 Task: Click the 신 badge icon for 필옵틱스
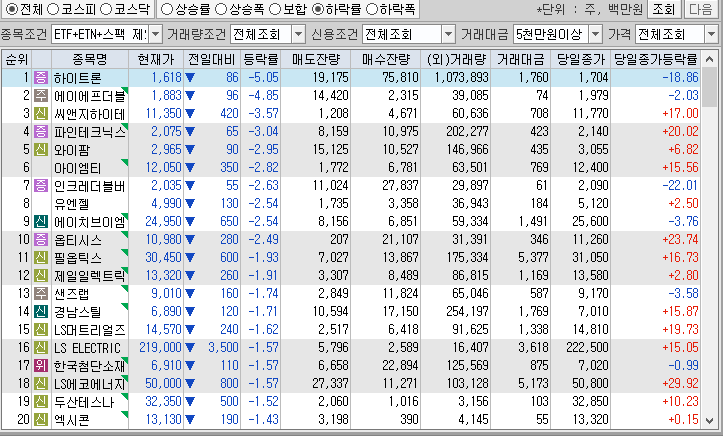pos(41,257)
